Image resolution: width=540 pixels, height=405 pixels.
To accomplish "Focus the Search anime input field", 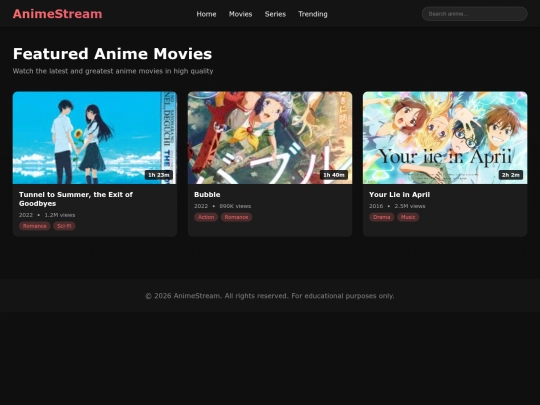I will (x=475, y=14).
